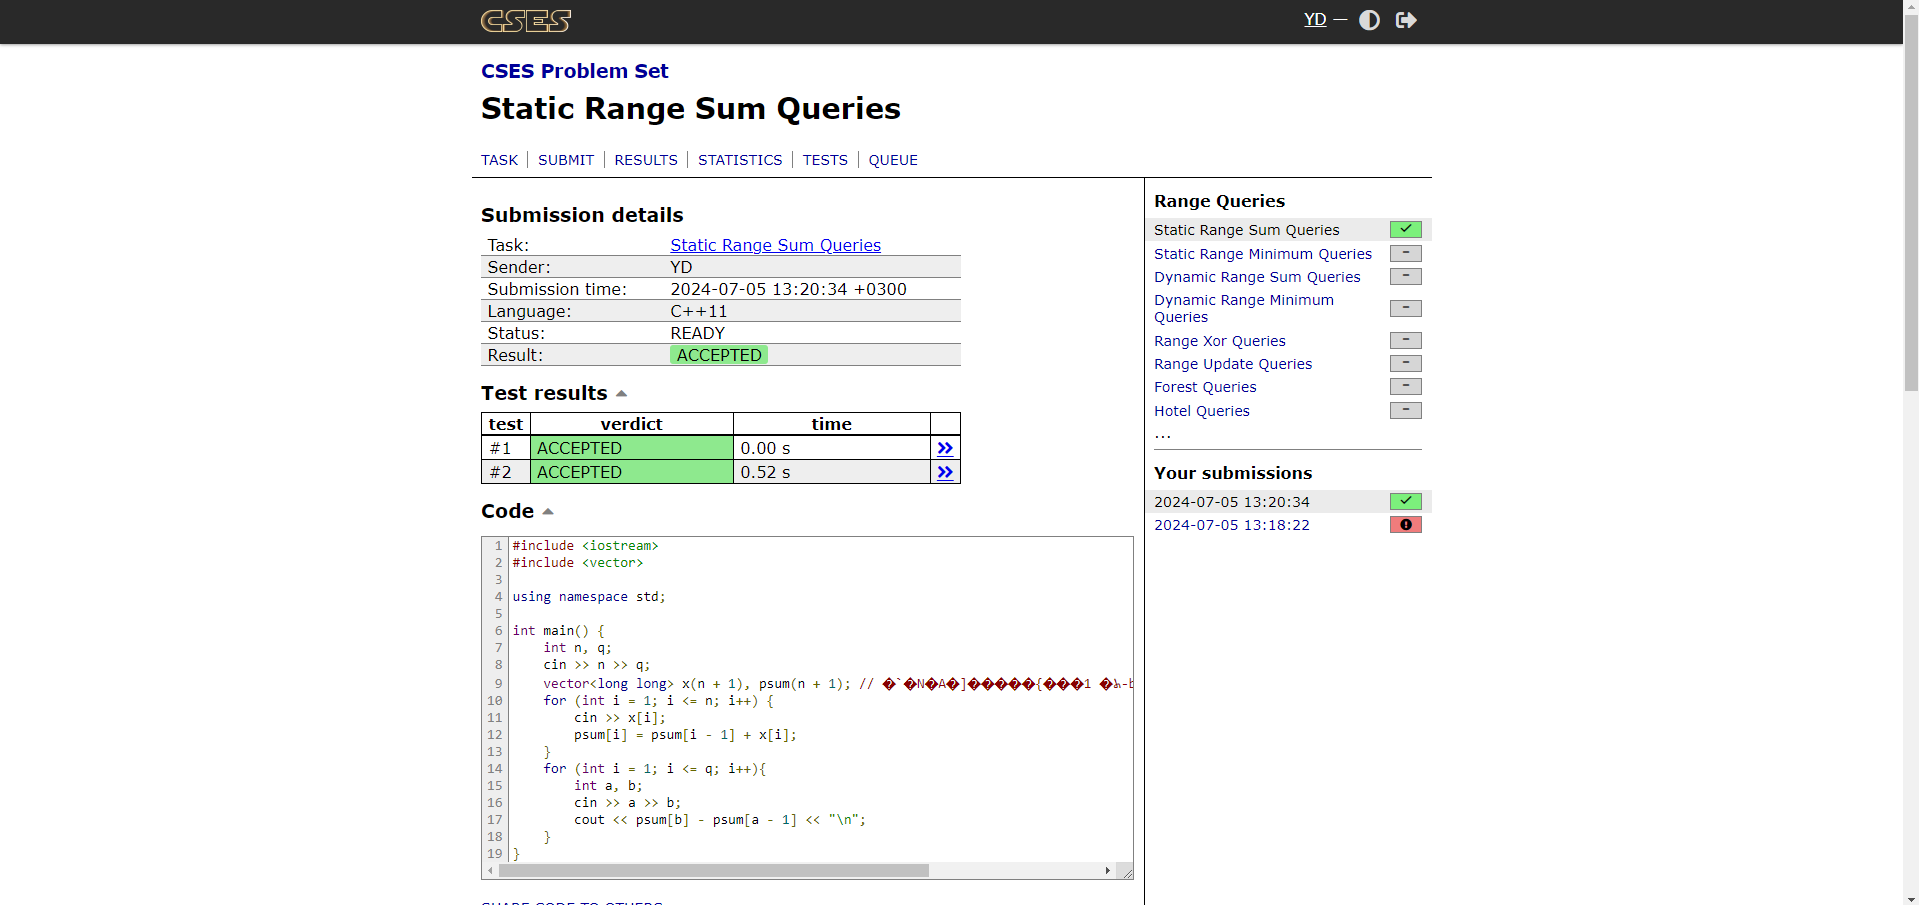Viewport: 1919px width, 905px height.
Task: Open the YD user profile link
Action: [x=1314, y=20]
